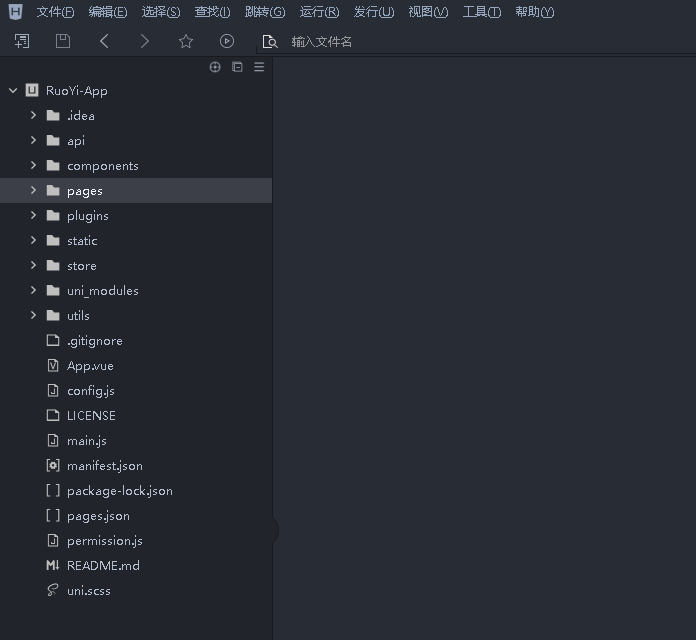Open the 编辑(E) menu
This screenshot has width=696, height=640.
point(108,12)
